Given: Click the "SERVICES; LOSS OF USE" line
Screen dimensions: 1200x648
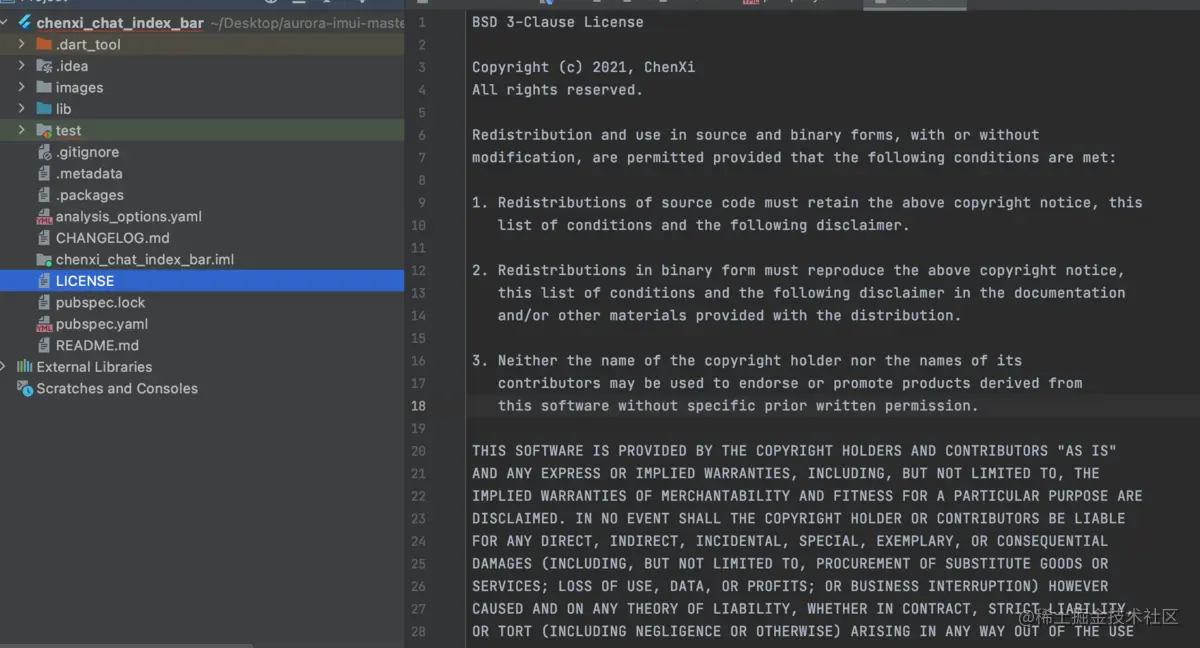Looking at the screenshot, I should point(790,586).
